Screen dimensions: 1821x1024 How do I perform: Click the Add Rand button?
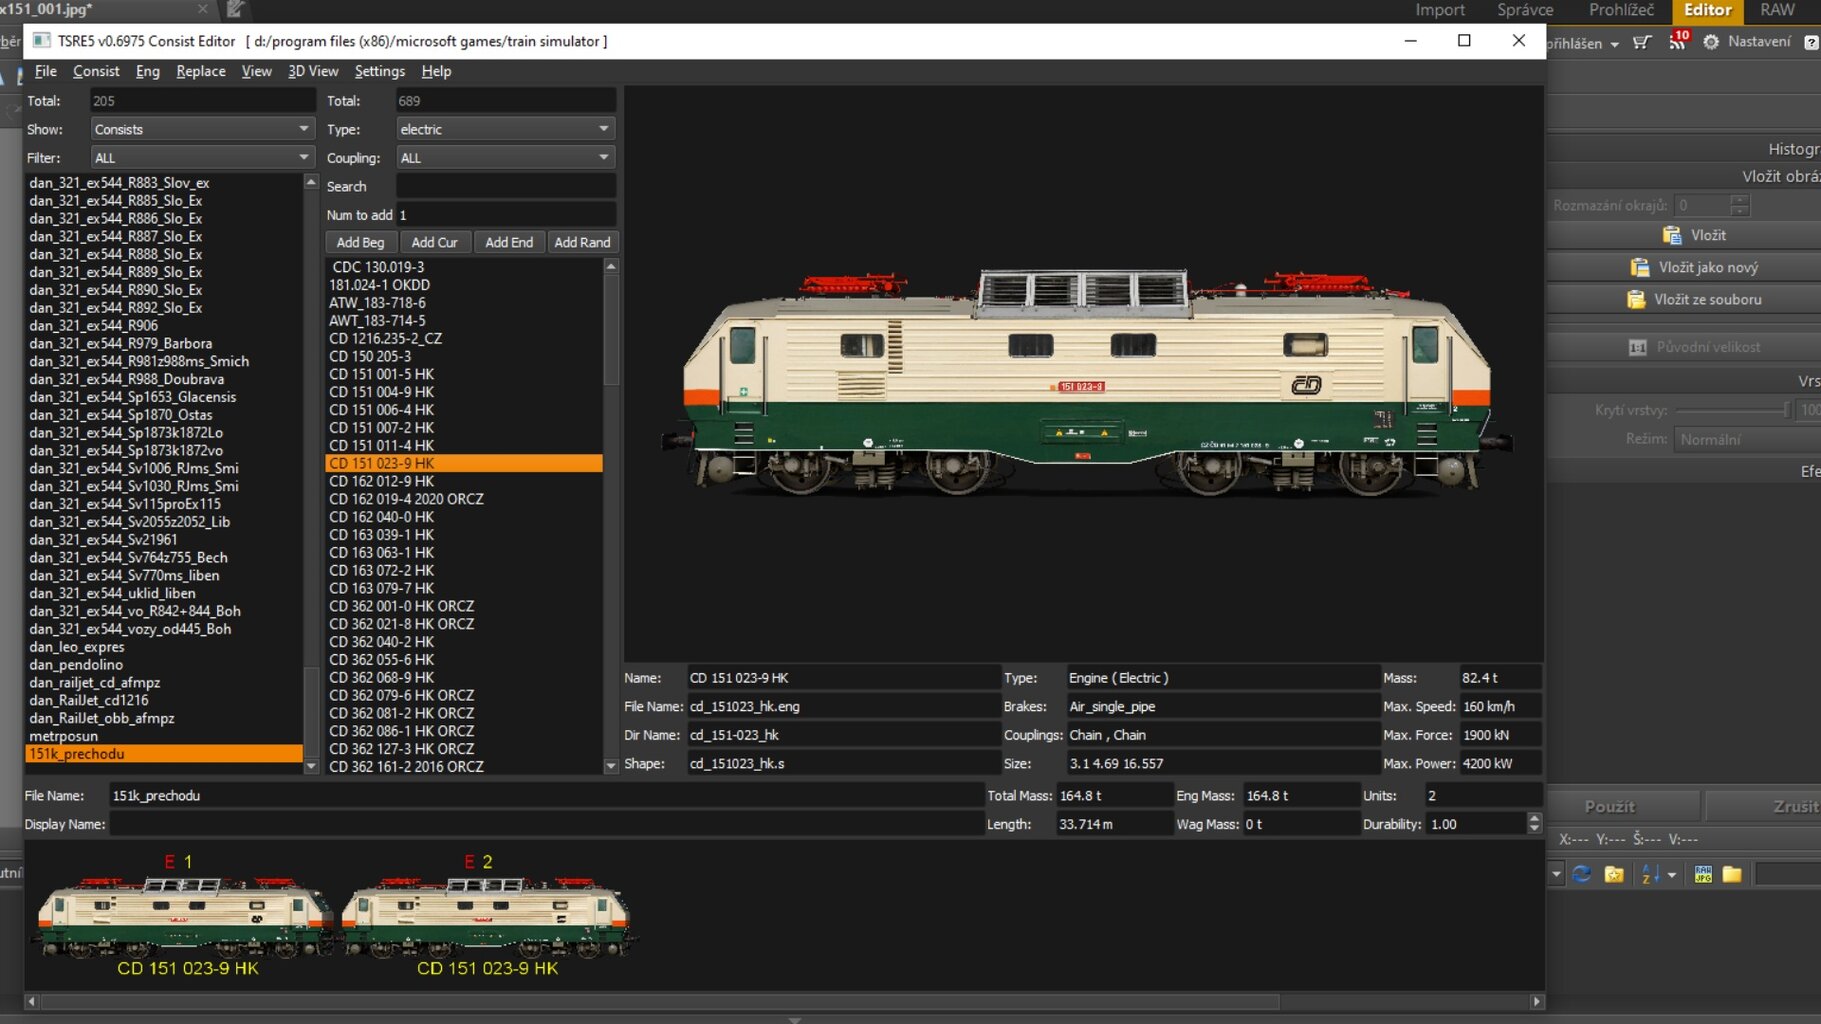point(582,242)
